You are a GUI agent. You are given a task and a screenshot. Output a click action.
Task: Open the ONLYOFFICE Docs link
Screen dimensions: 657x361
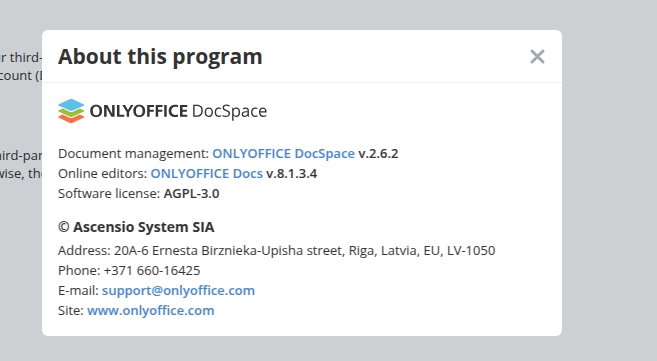coord(207,174)
